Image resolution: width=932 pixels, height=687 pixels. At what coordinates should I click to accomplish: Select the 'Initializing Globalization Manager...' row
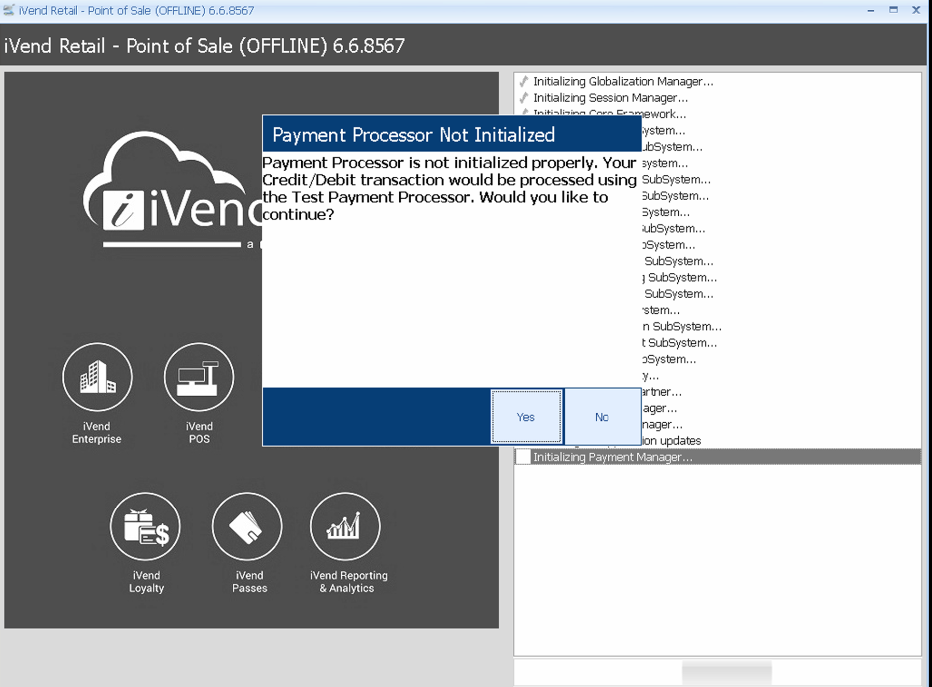717,81
